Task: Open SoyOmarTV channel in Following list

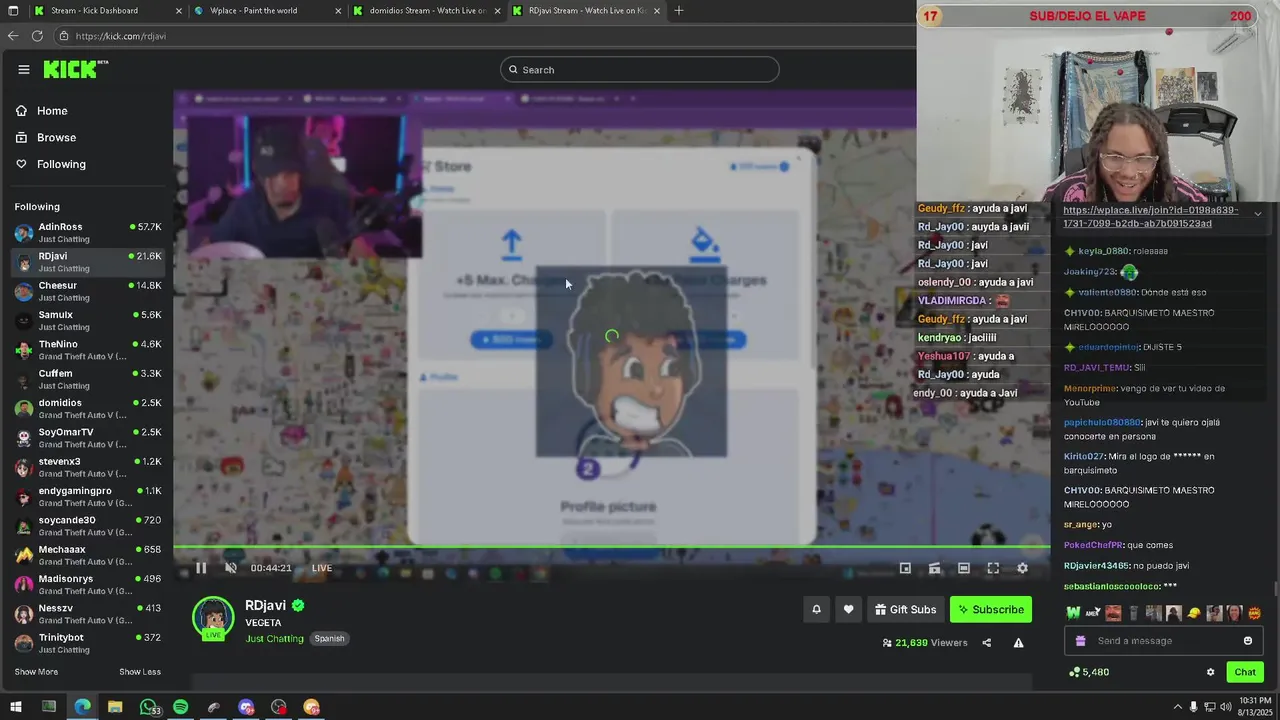Action: pyautogui.click(x=88, y=437)
